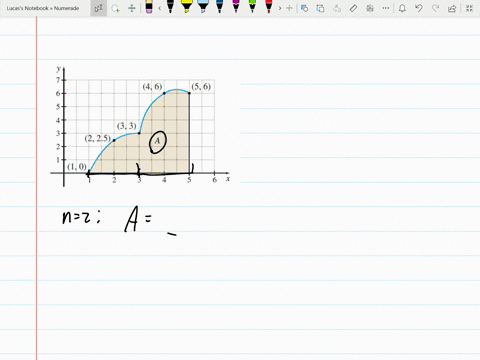Screen dimensions: 480x360
Task: Open notifications bell
Action: click(402, 8)
